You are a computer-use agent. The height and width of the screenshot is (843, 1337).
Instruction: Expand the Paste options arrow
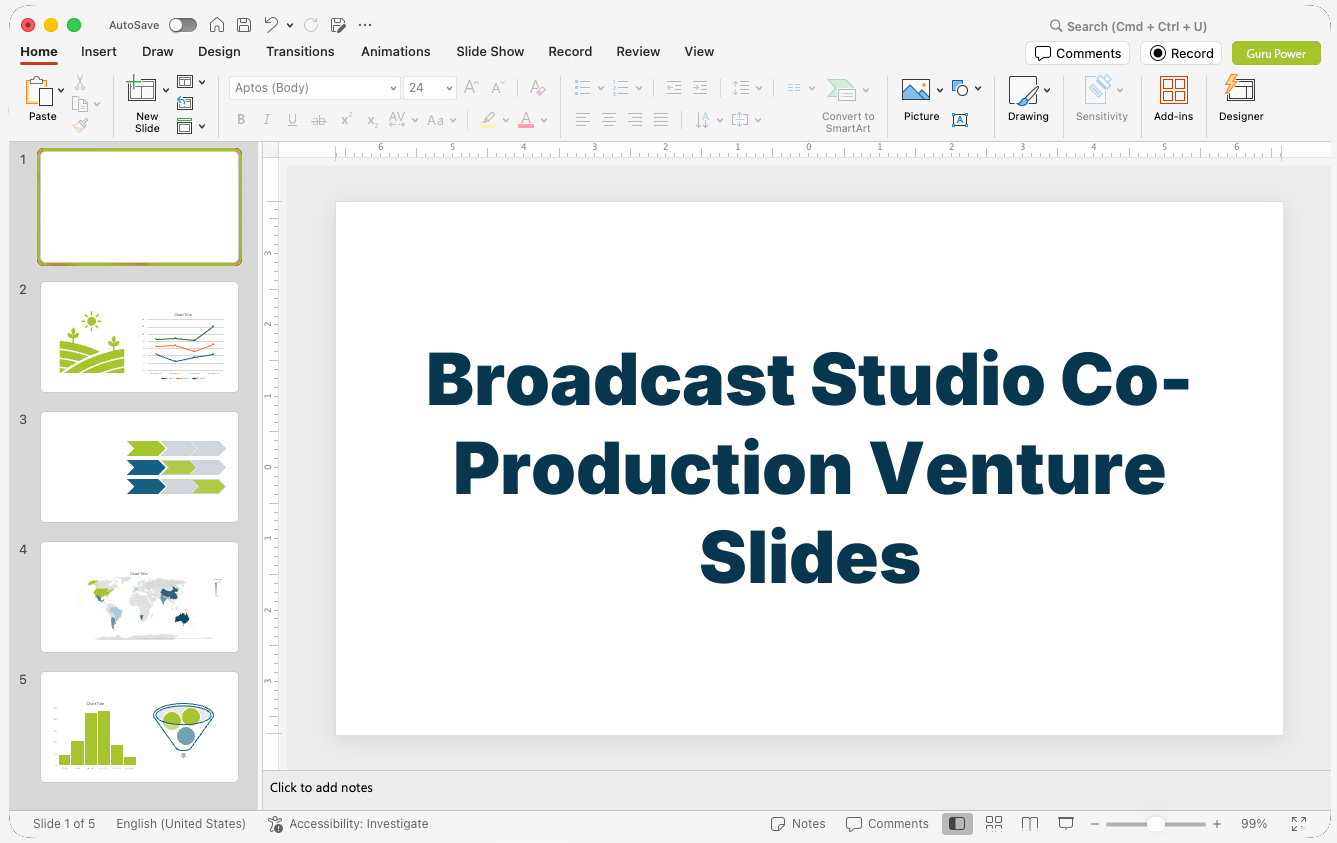coord(61,91)
